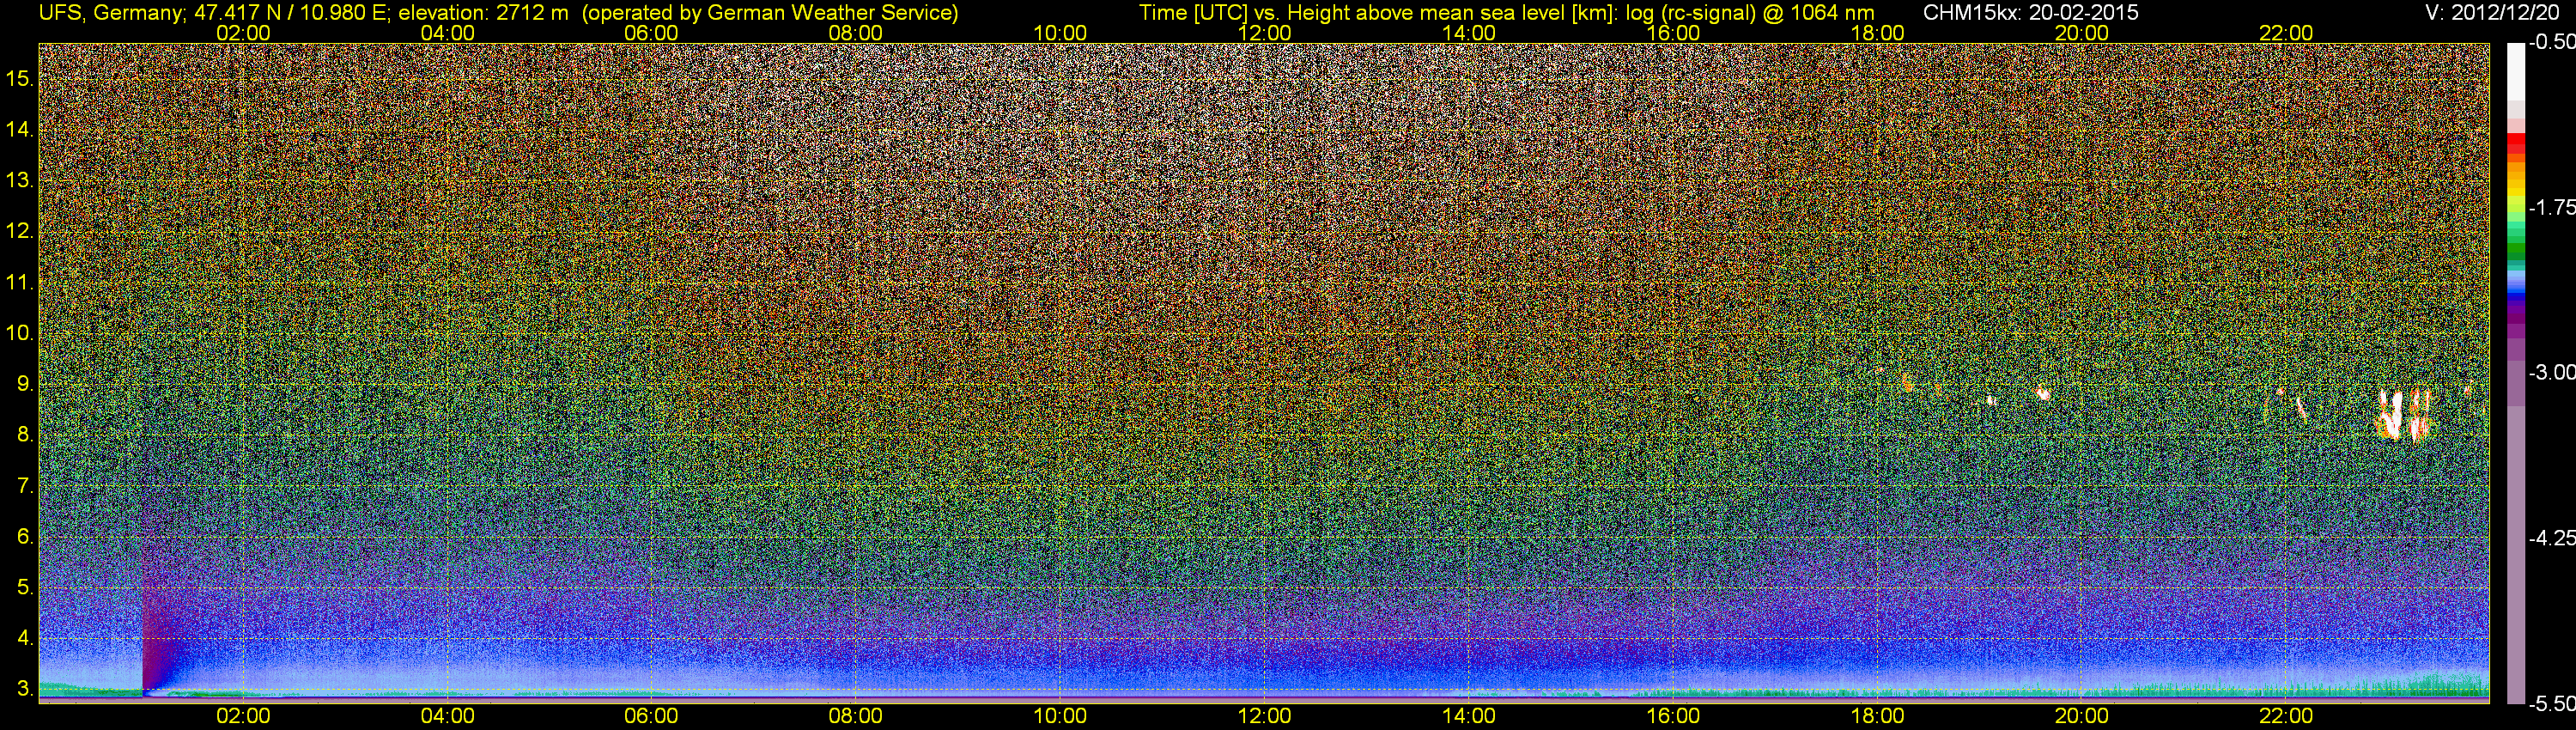Click the height axis label '4.'

25,638
